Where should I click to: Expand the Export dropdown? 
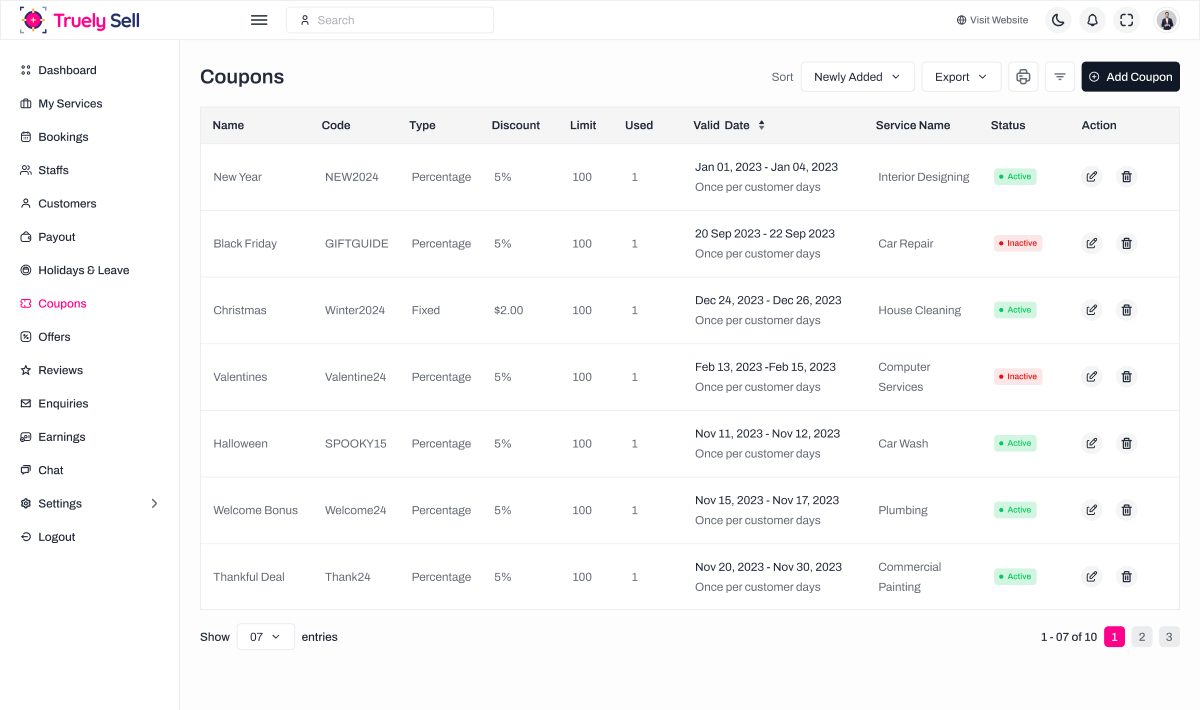(961, 77)
